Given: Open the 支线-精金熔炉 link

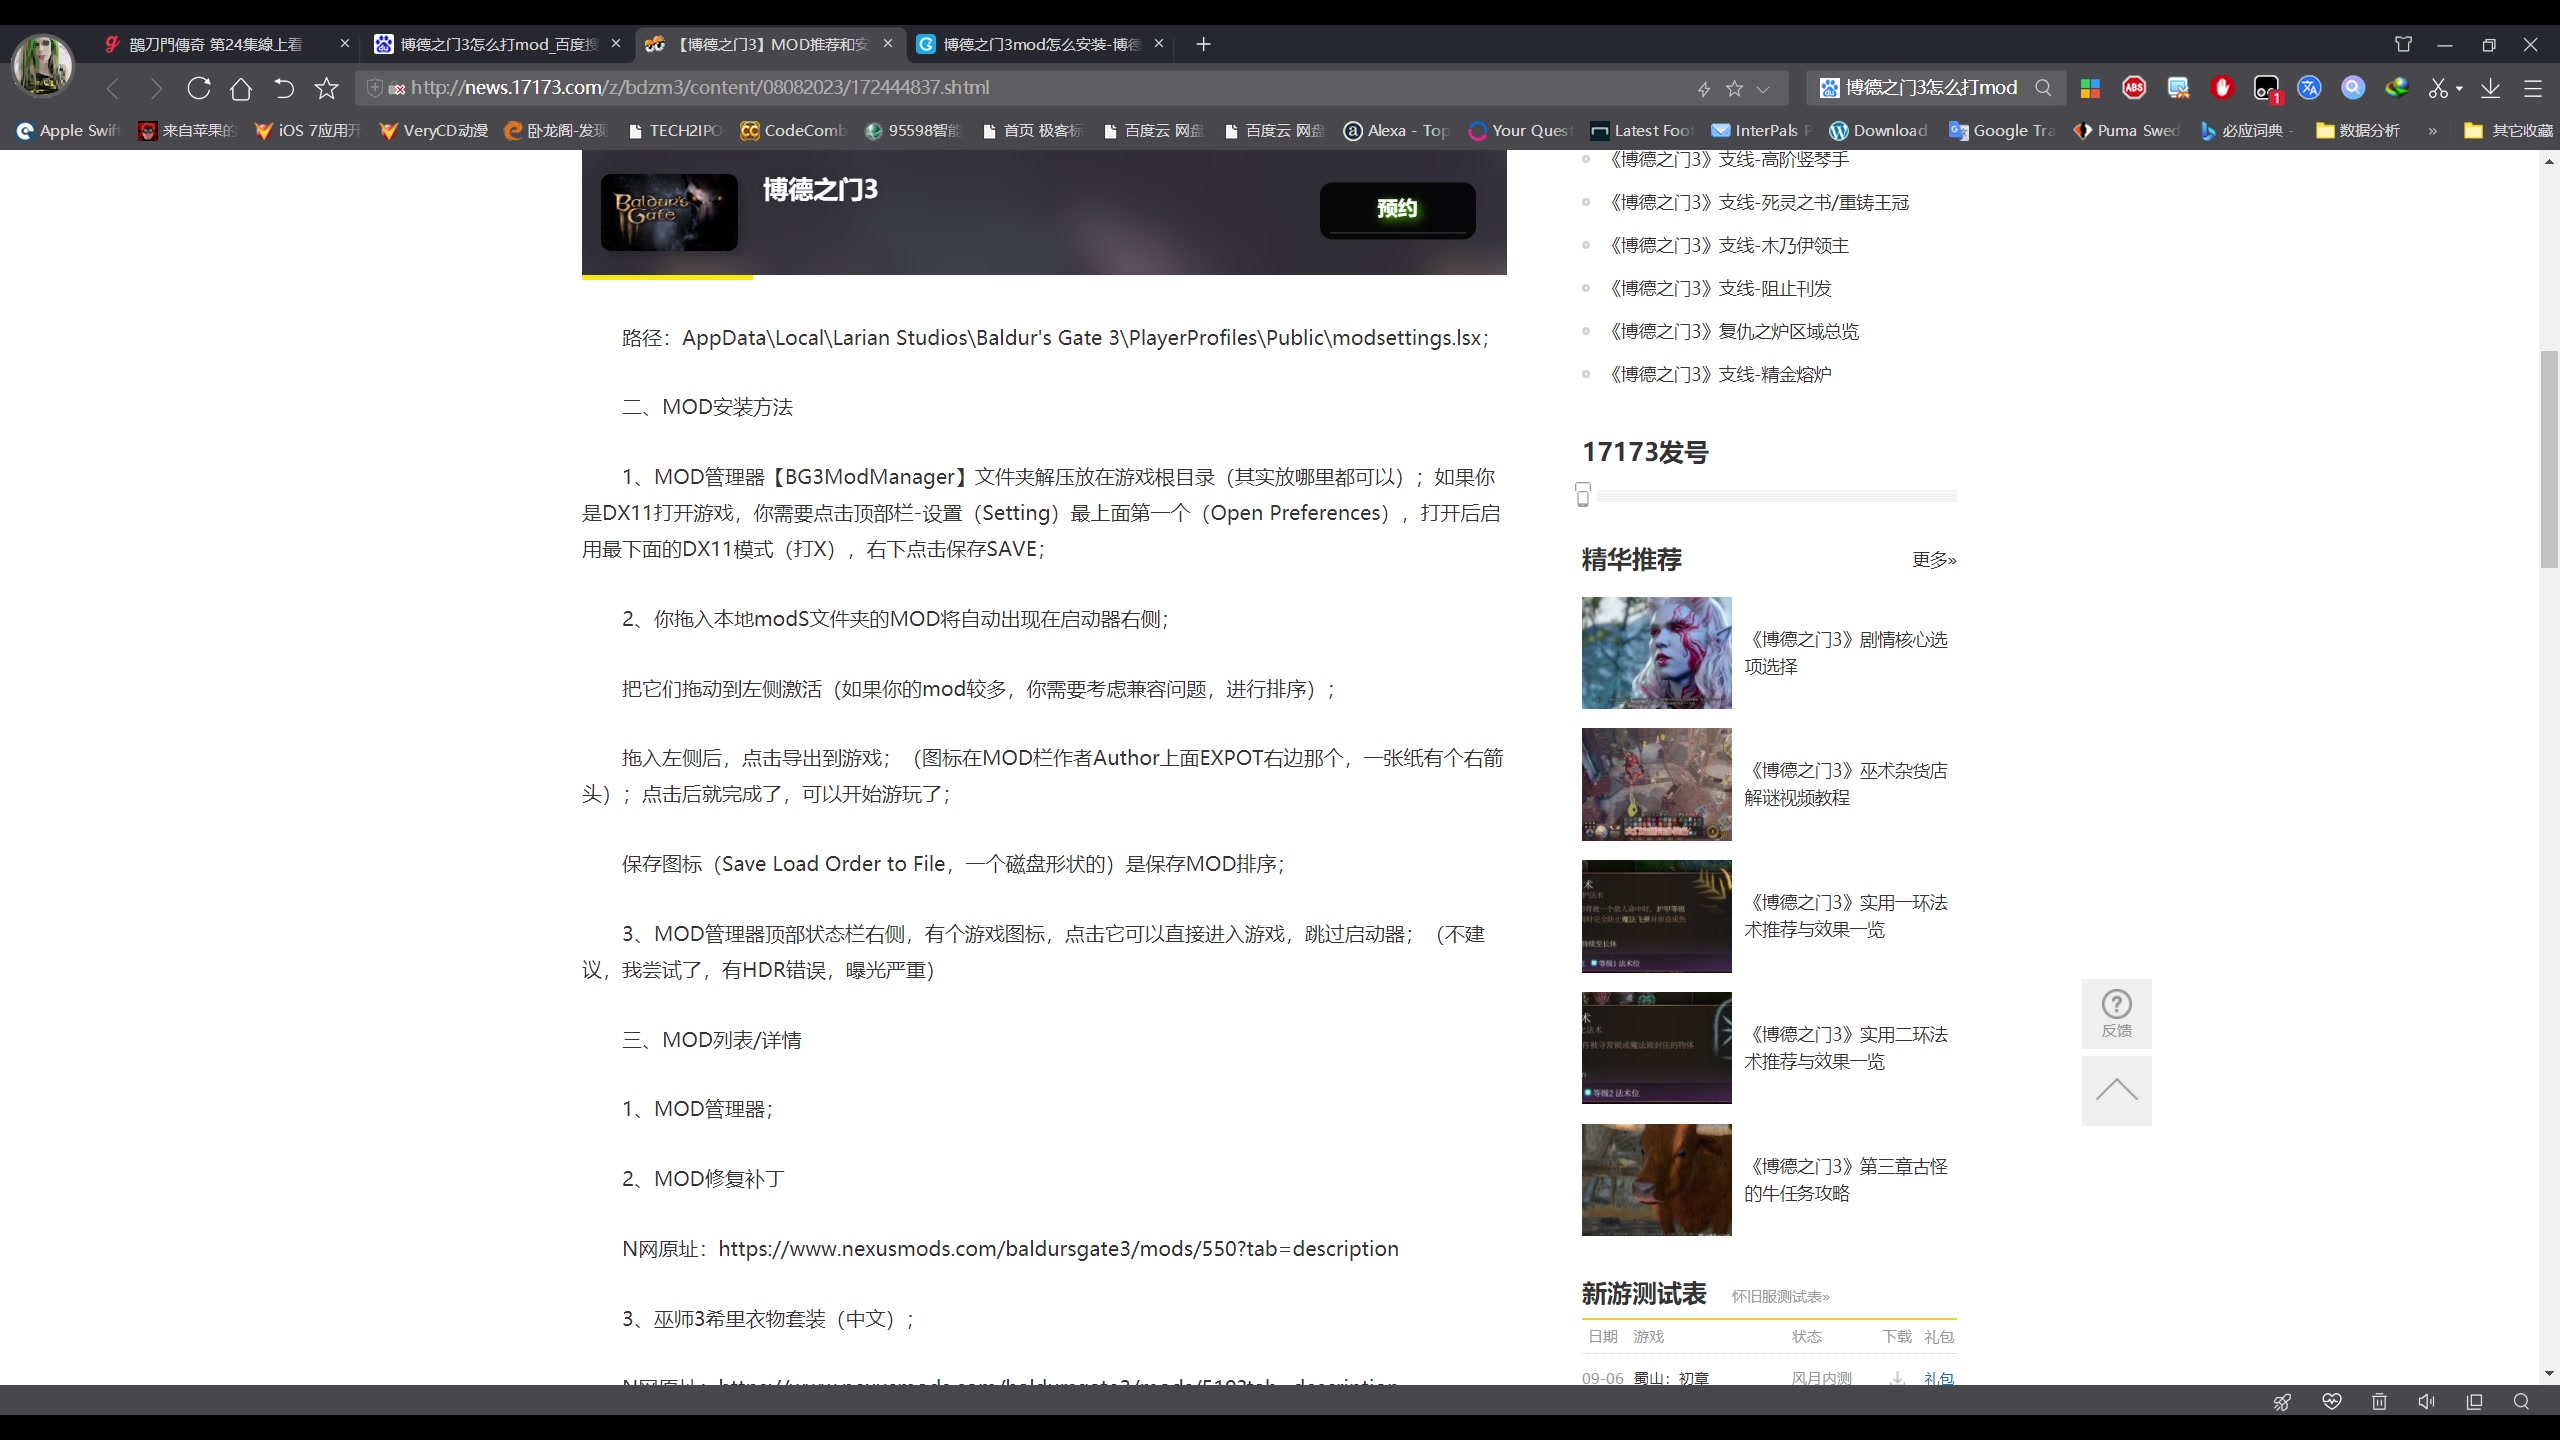Looking at the screenshot, I should (x=1719, y=375).
